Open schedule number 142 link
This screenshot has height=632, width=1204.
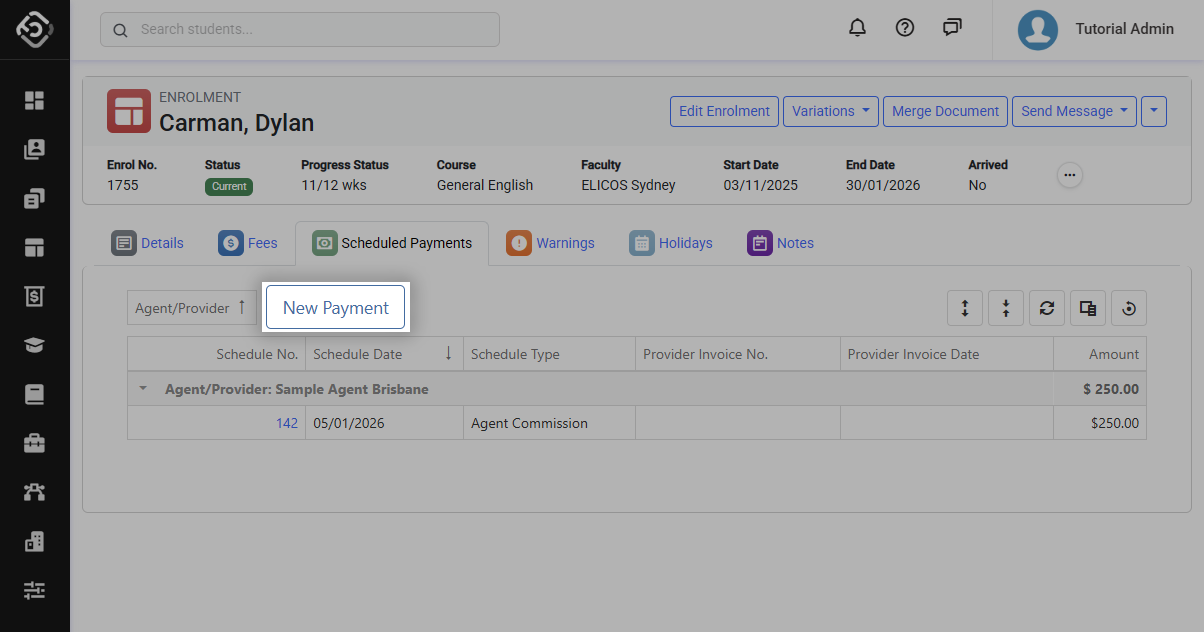click(287, 423)
